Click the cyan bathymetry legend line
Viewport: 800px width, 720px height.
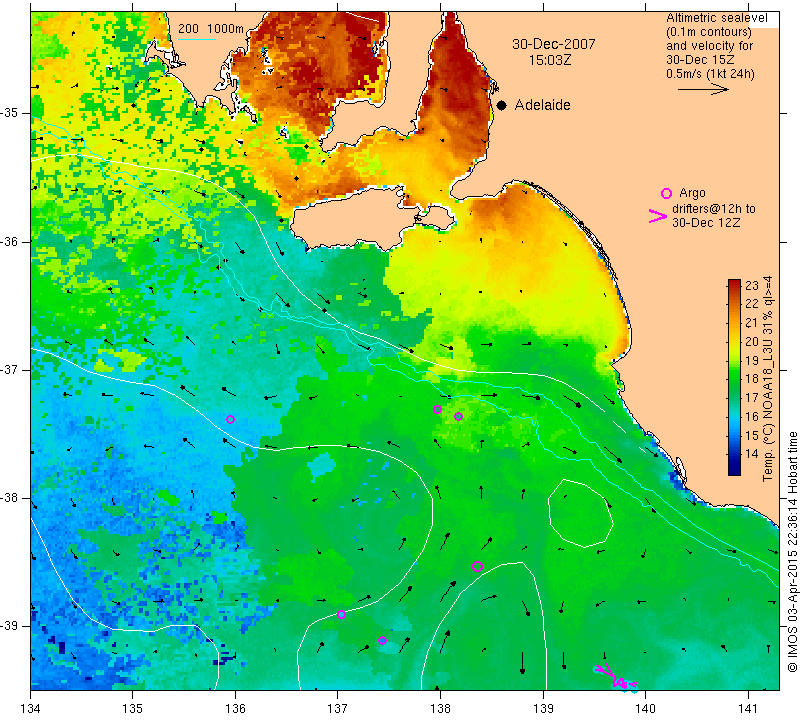coord(197,39)
